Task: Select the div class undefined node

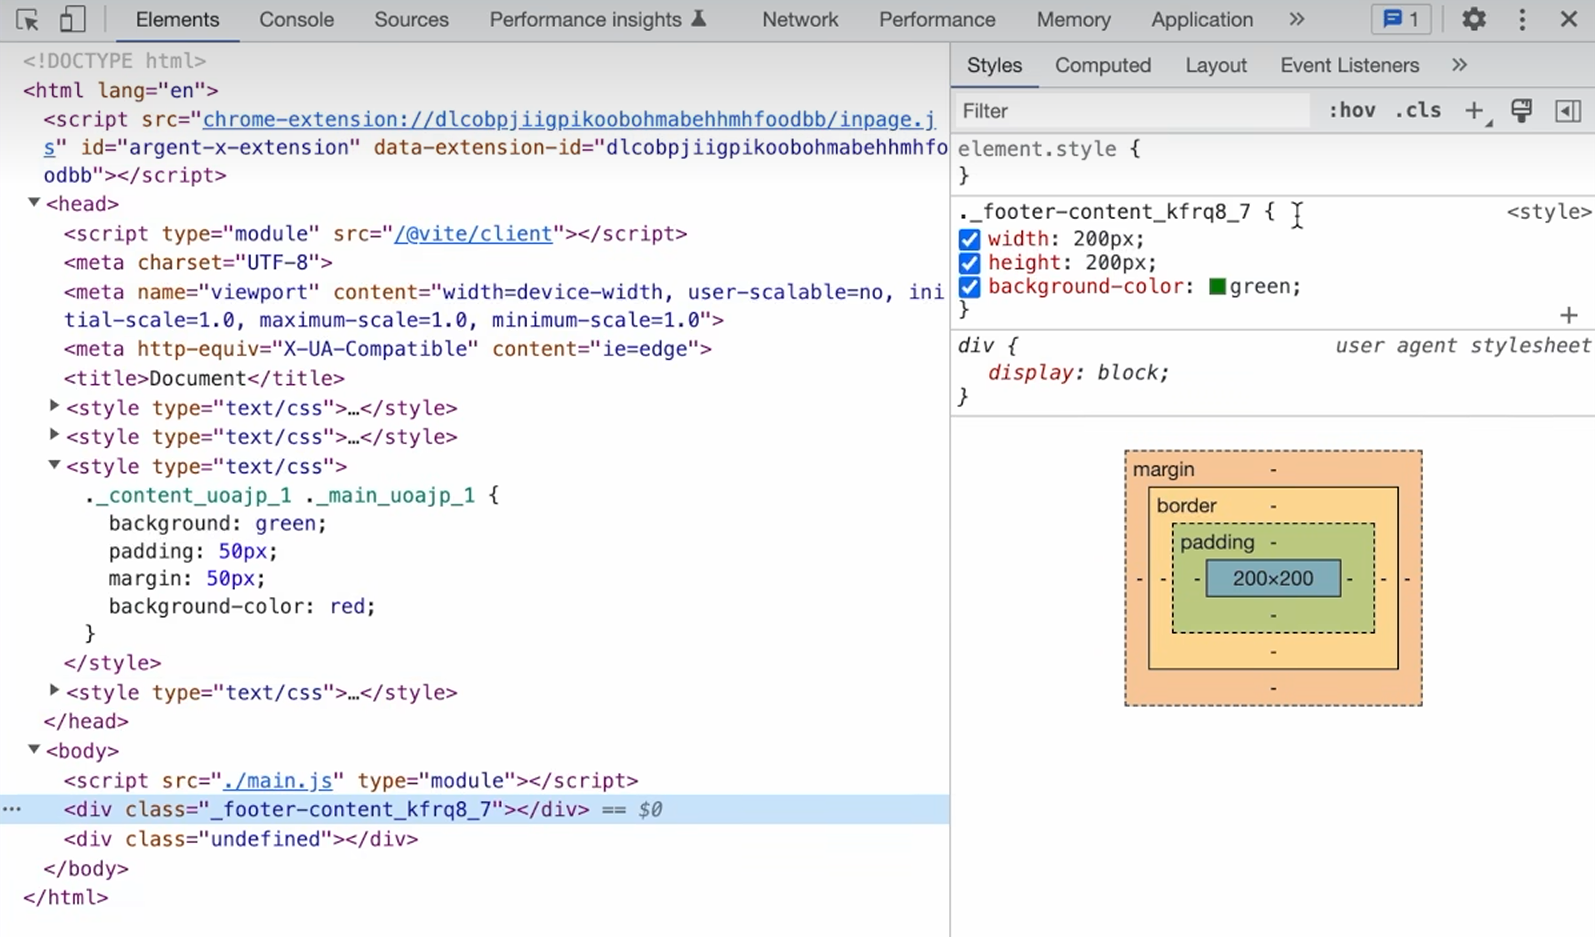Action: coord(241,839)
